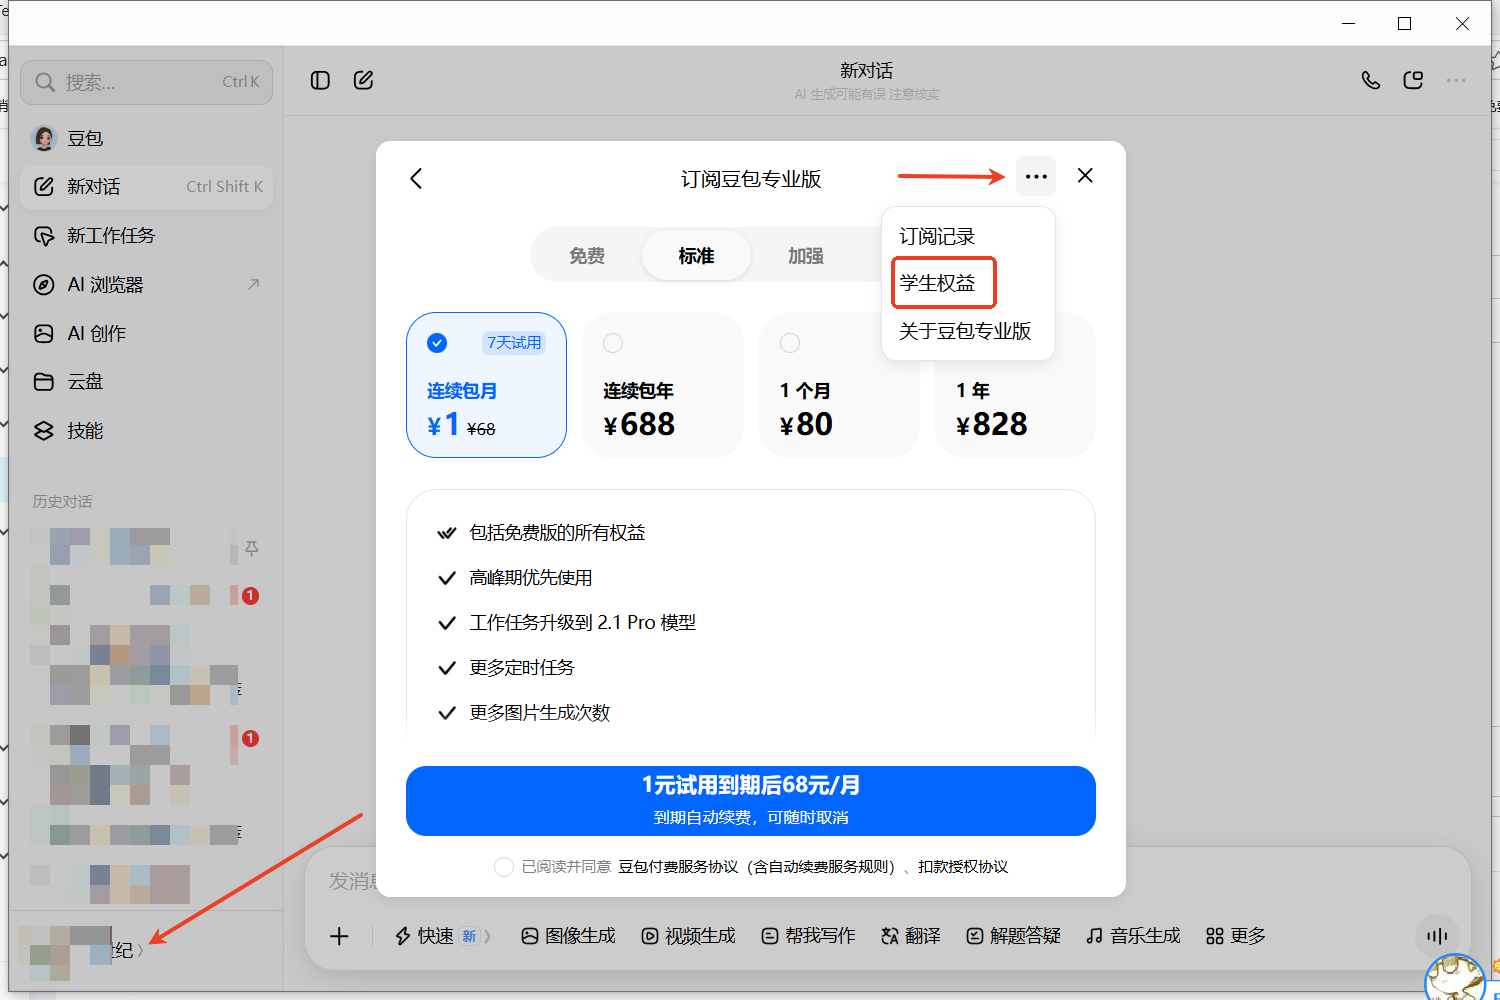Viewport: 1500px width, 1000px height.
Task: Expand the user profile chevron at sidebar bottom
Action: (140, 950)
